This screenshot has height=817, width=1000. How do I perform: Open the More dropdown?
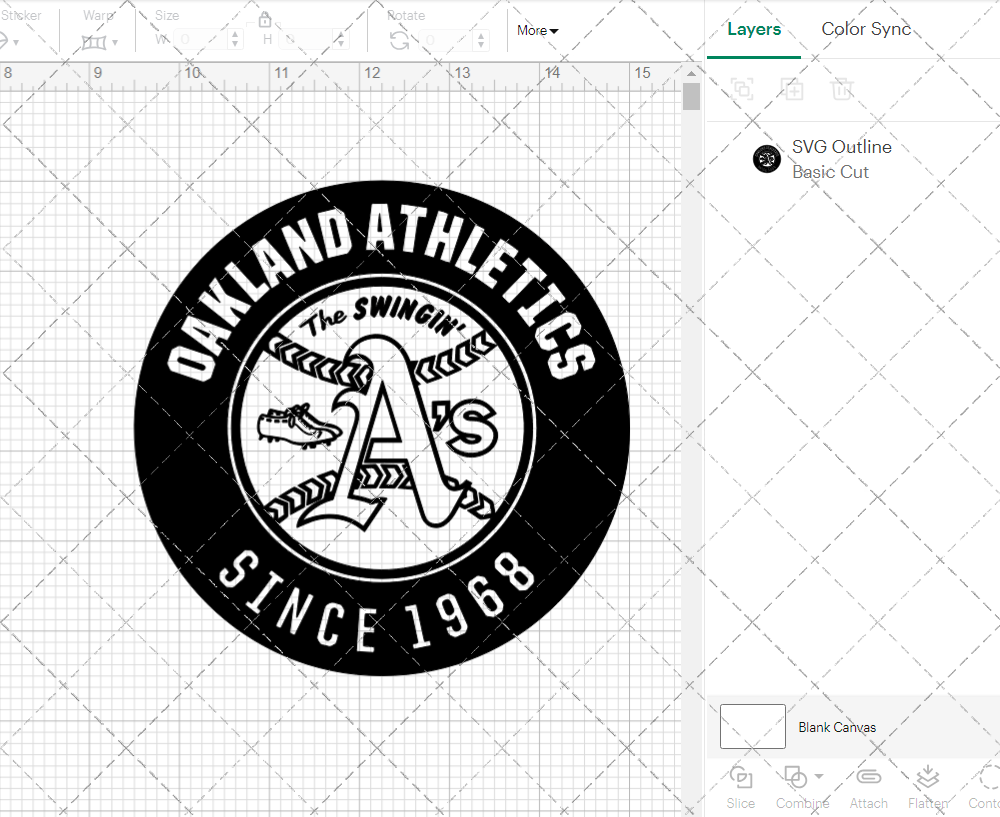point(537,31)
